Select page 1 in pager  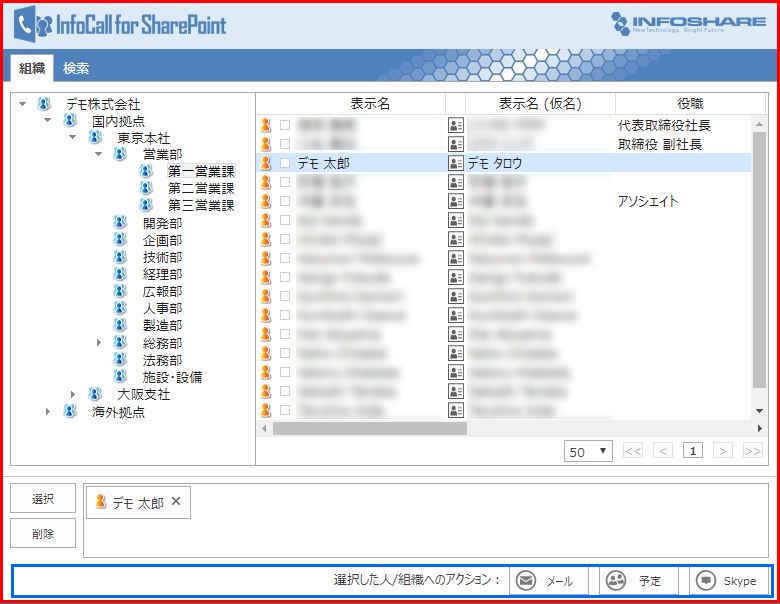pyautogui.click(x=692, y=451)
